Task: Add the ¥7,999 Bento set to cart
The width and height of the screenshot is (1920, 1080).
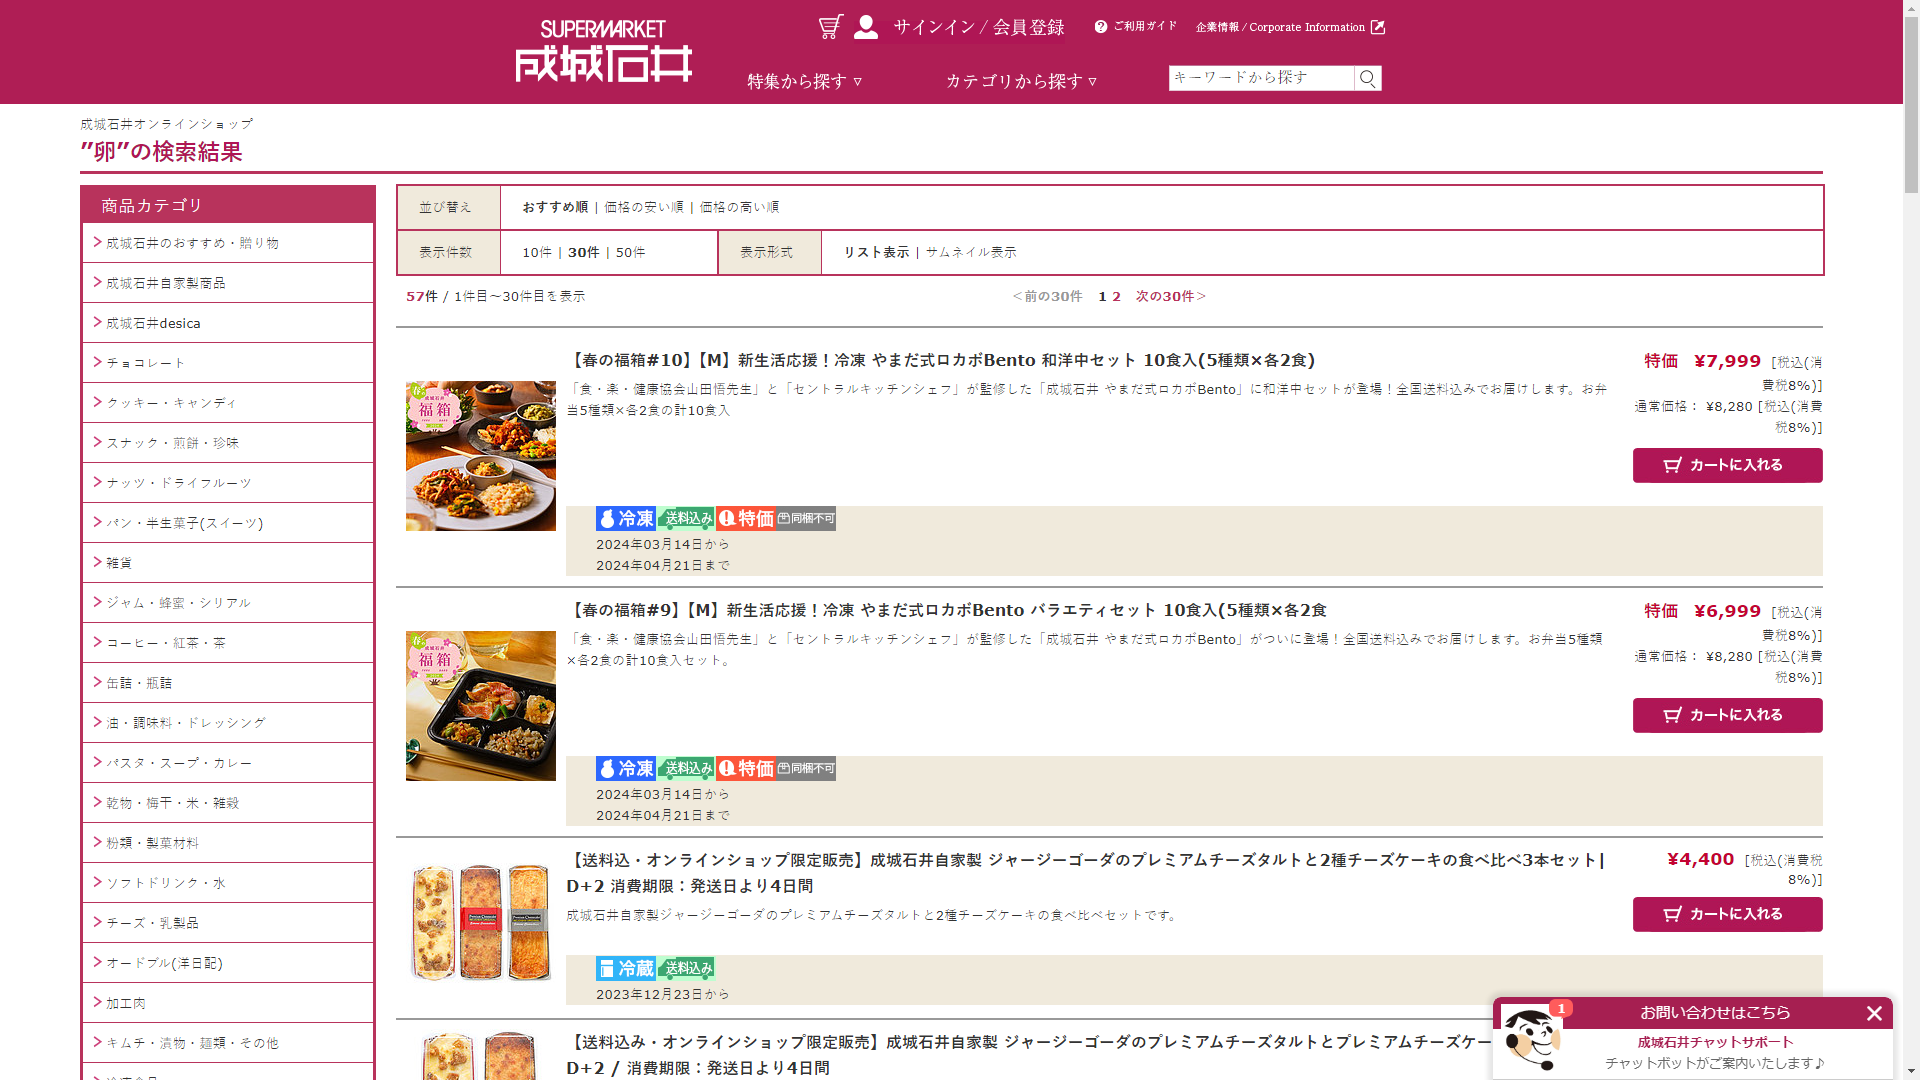Action: (x=1727, y=465)
